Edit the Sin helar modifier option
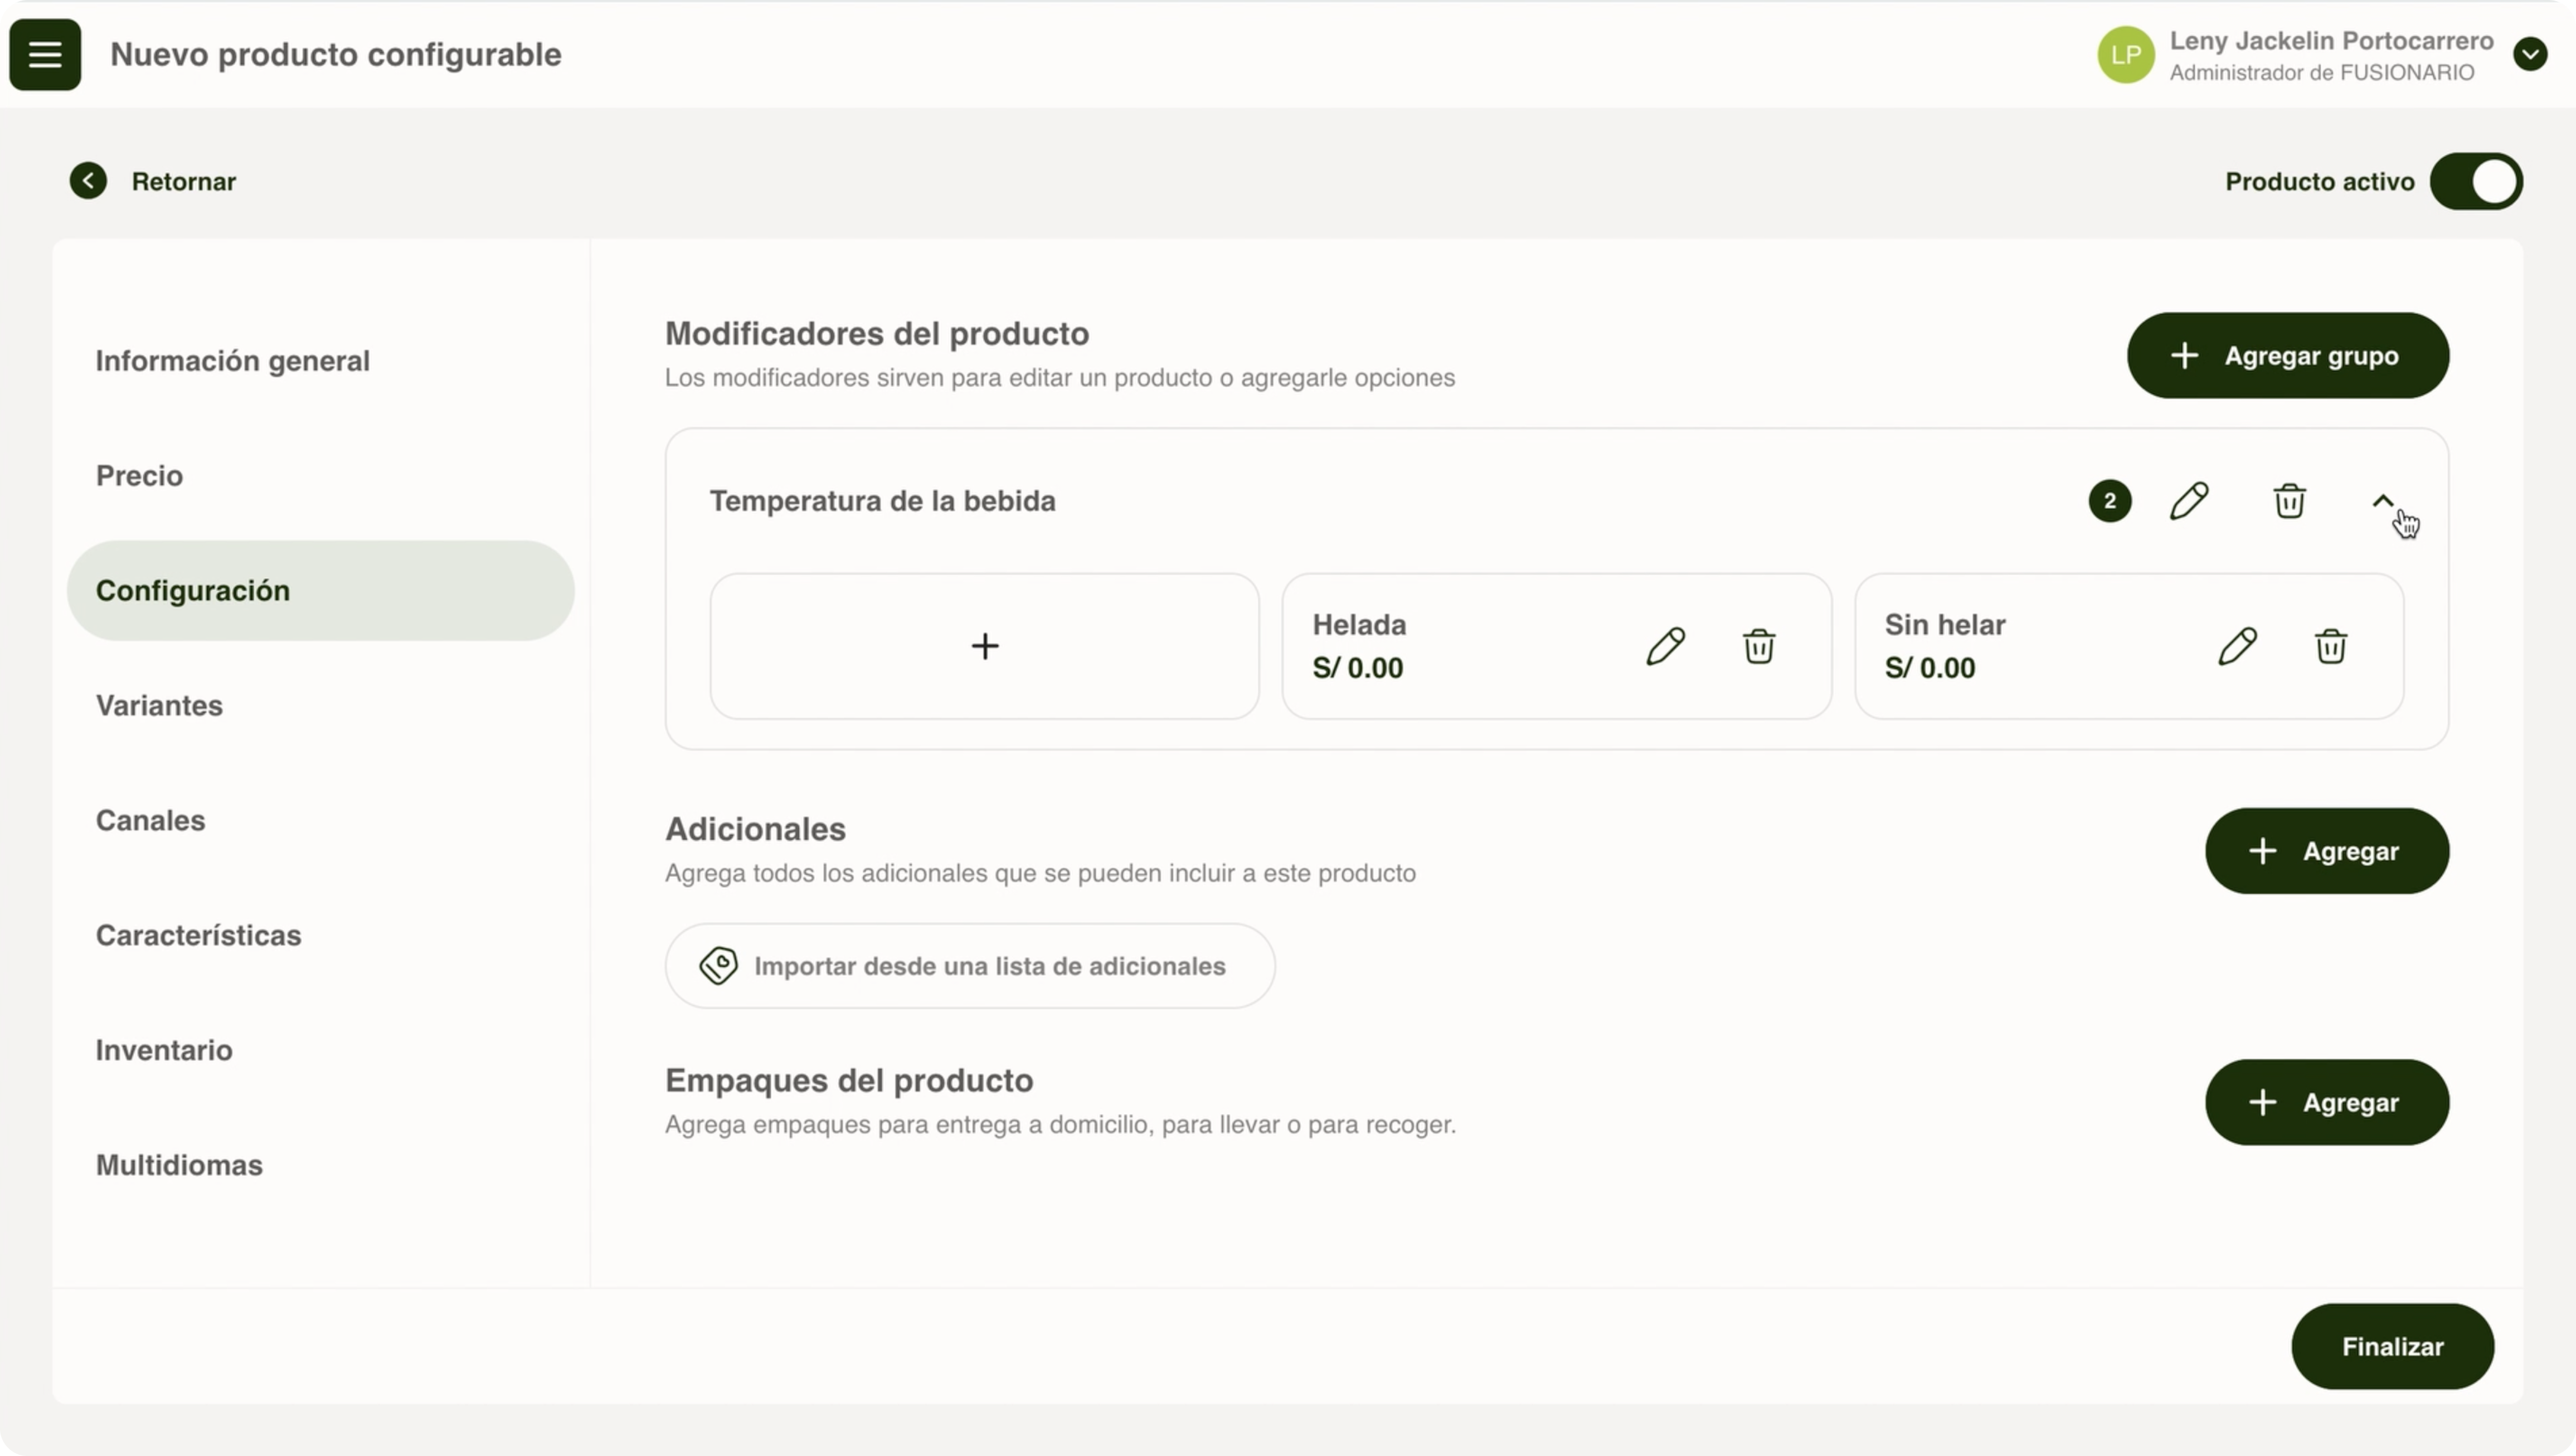Image resolution: width=2576 pixels, height=1456 pixels. pos(2237,646)
